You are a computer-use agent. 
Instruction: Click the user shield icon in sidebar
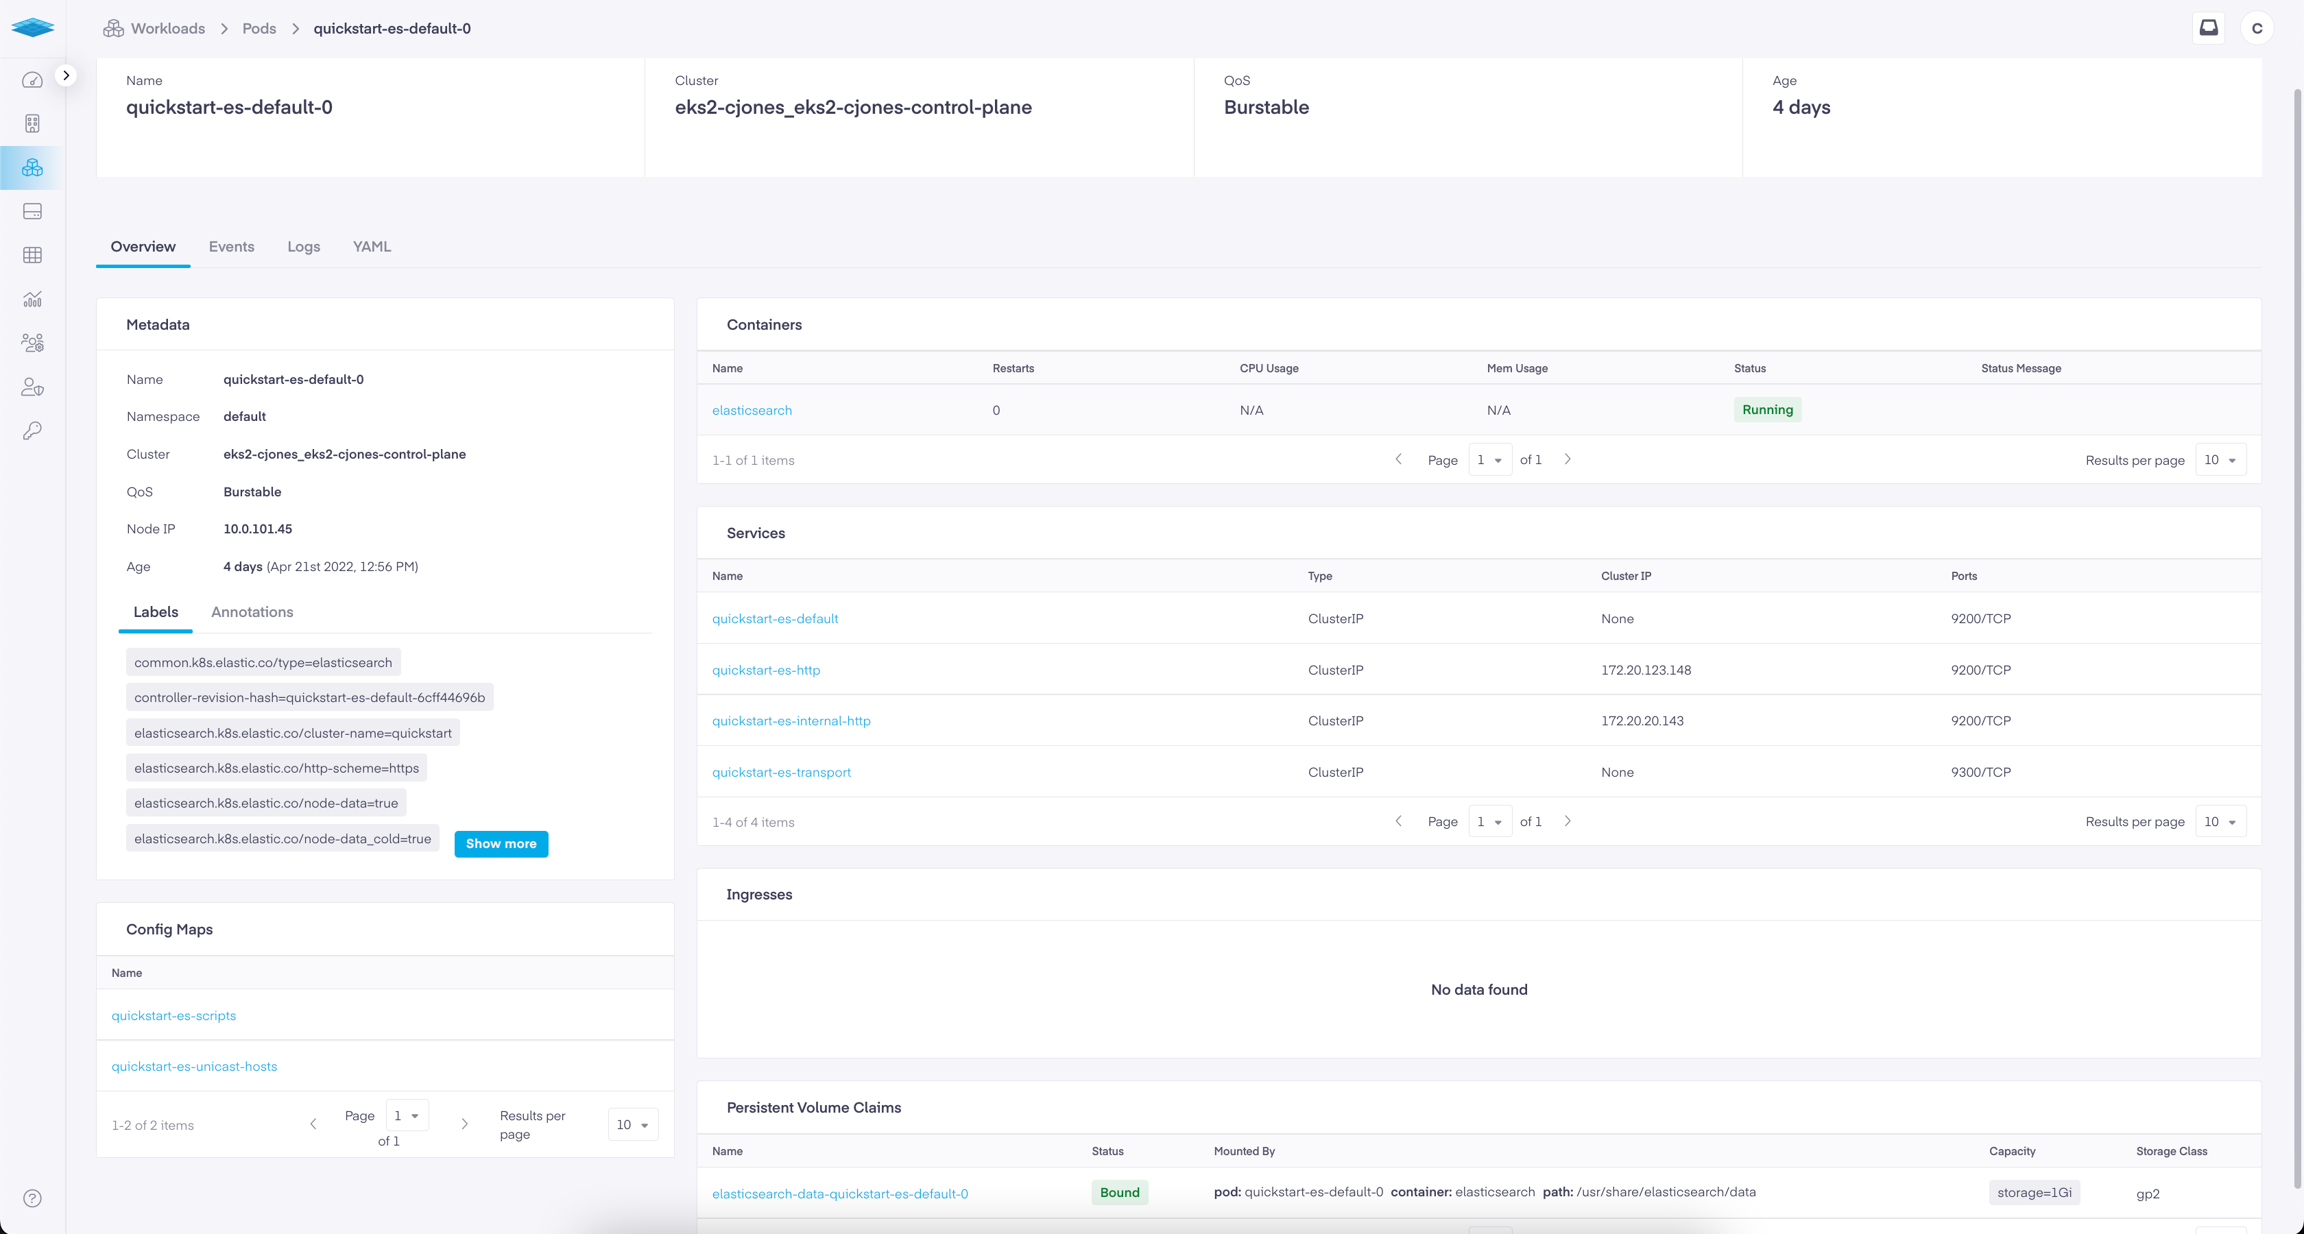[x=32, y=387]
